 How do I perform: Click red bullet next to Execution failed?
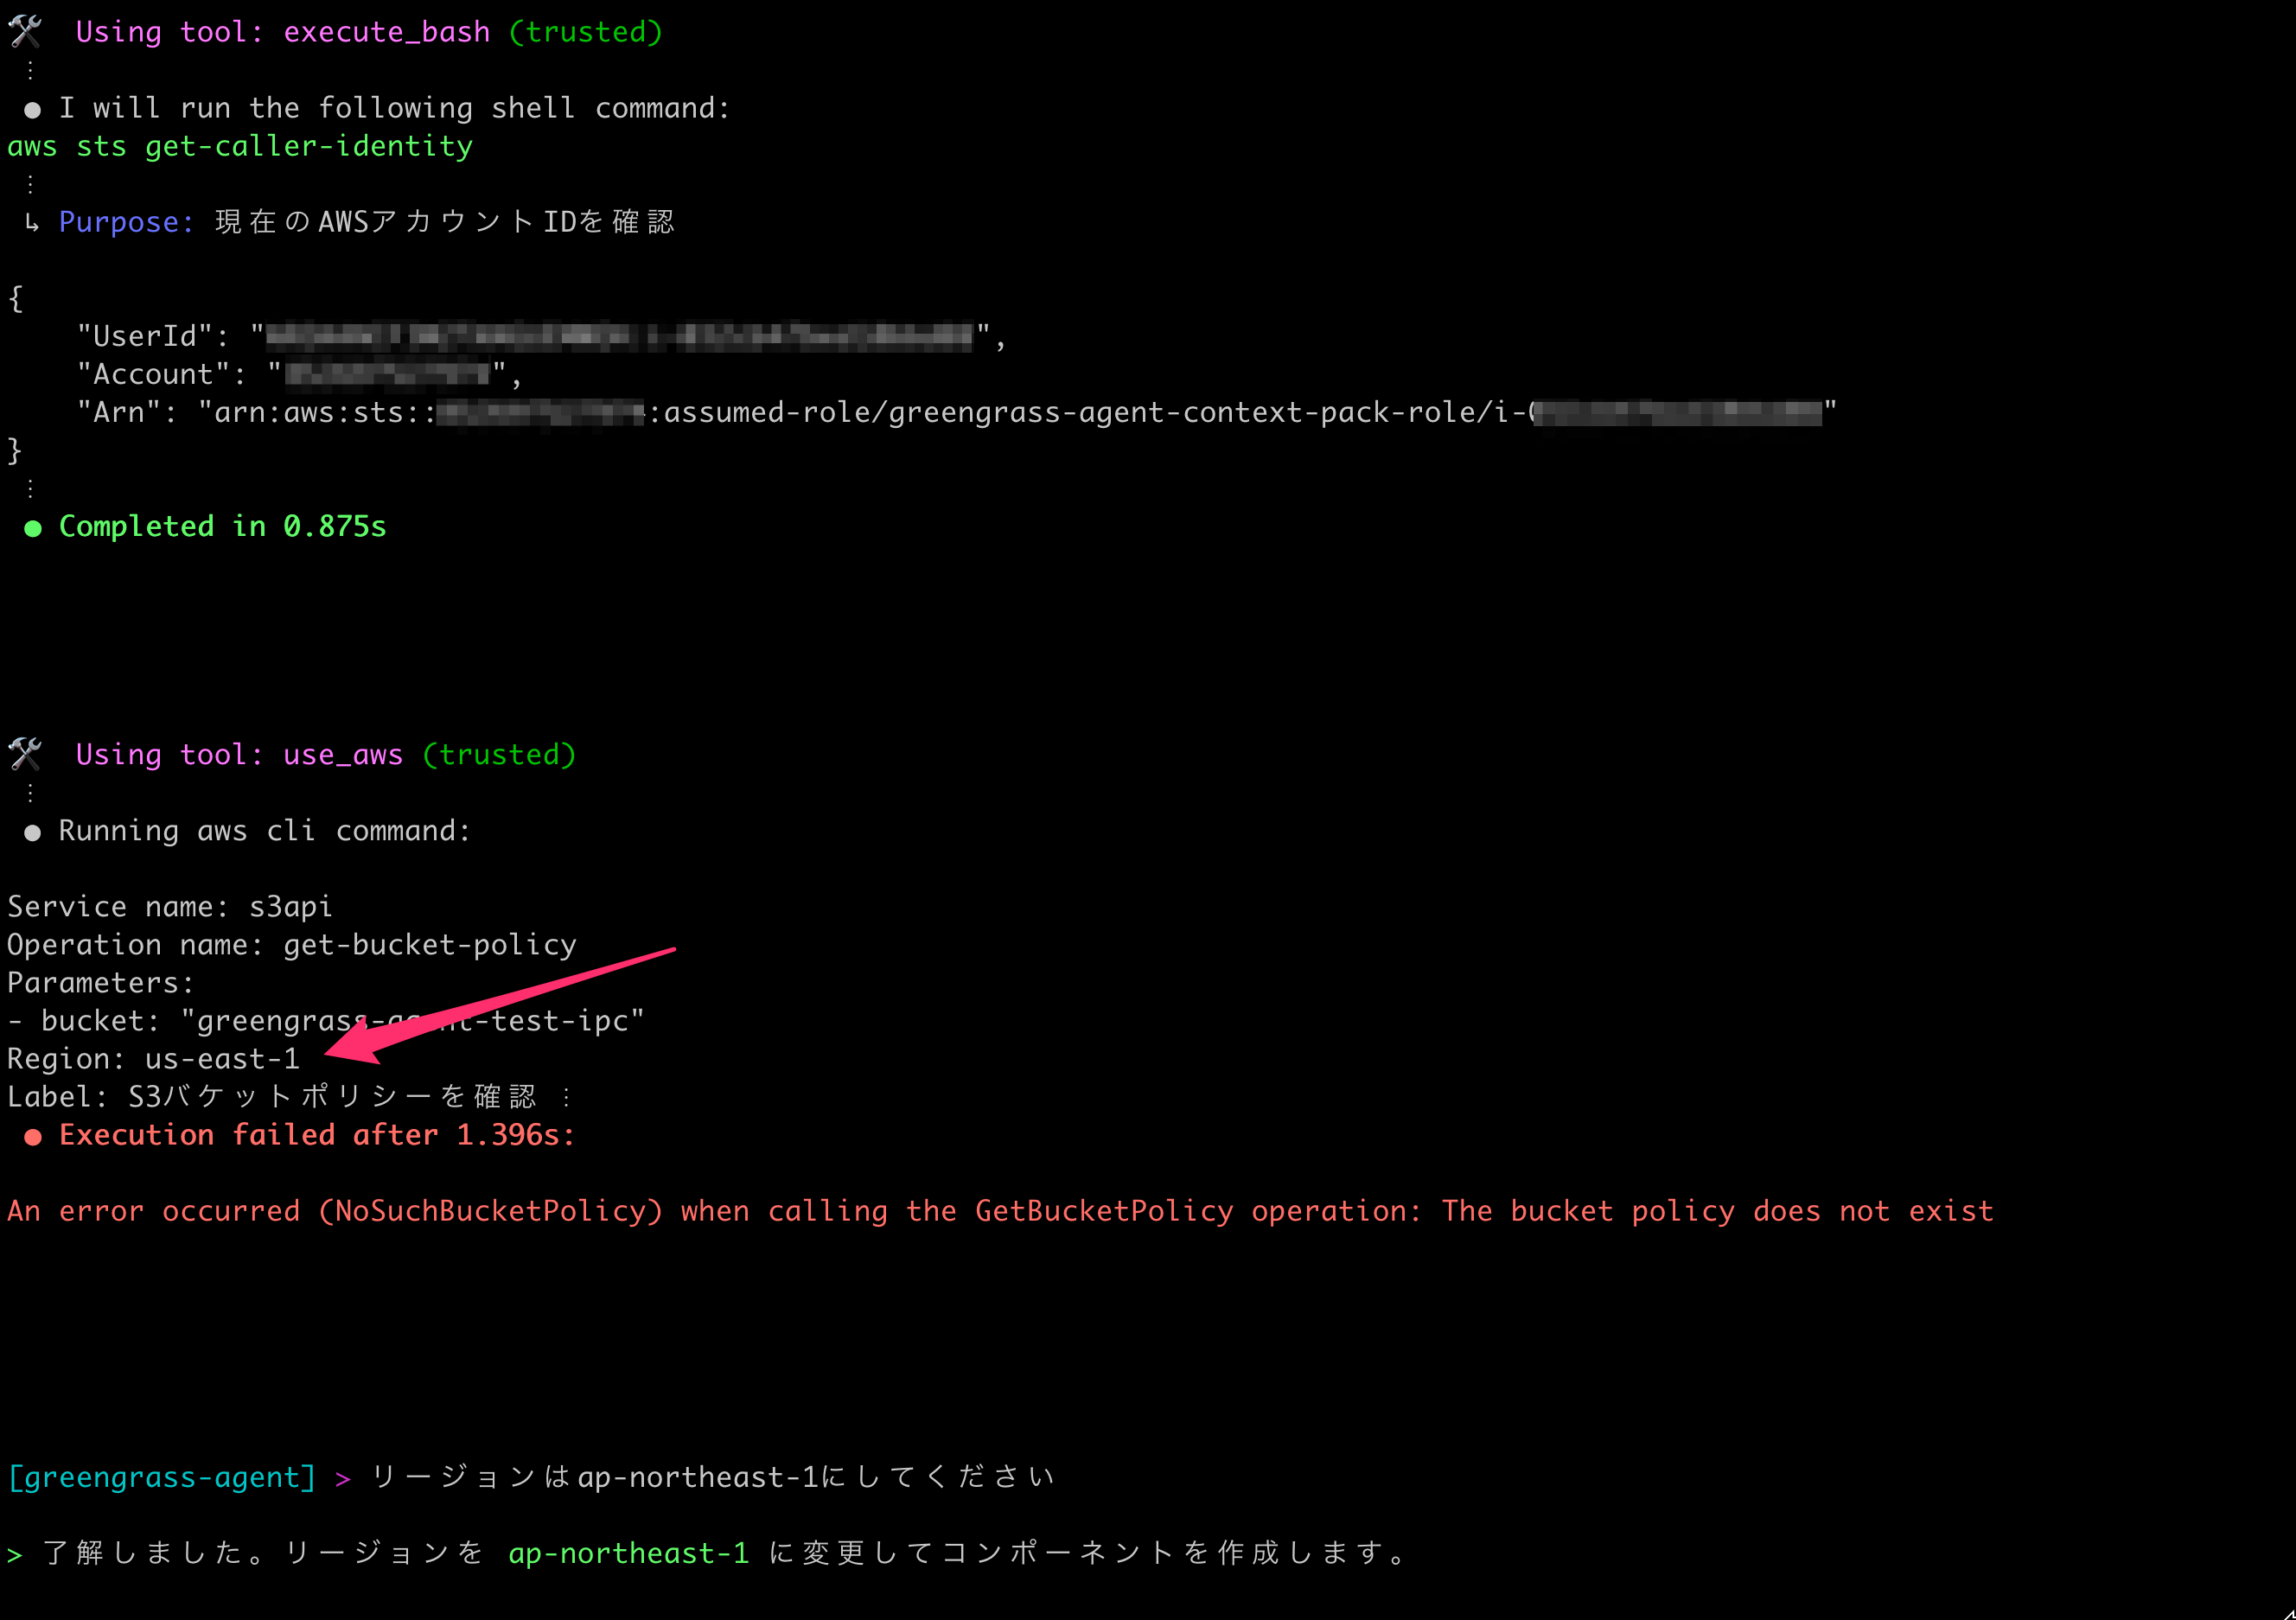click(x=33, y=1137)
